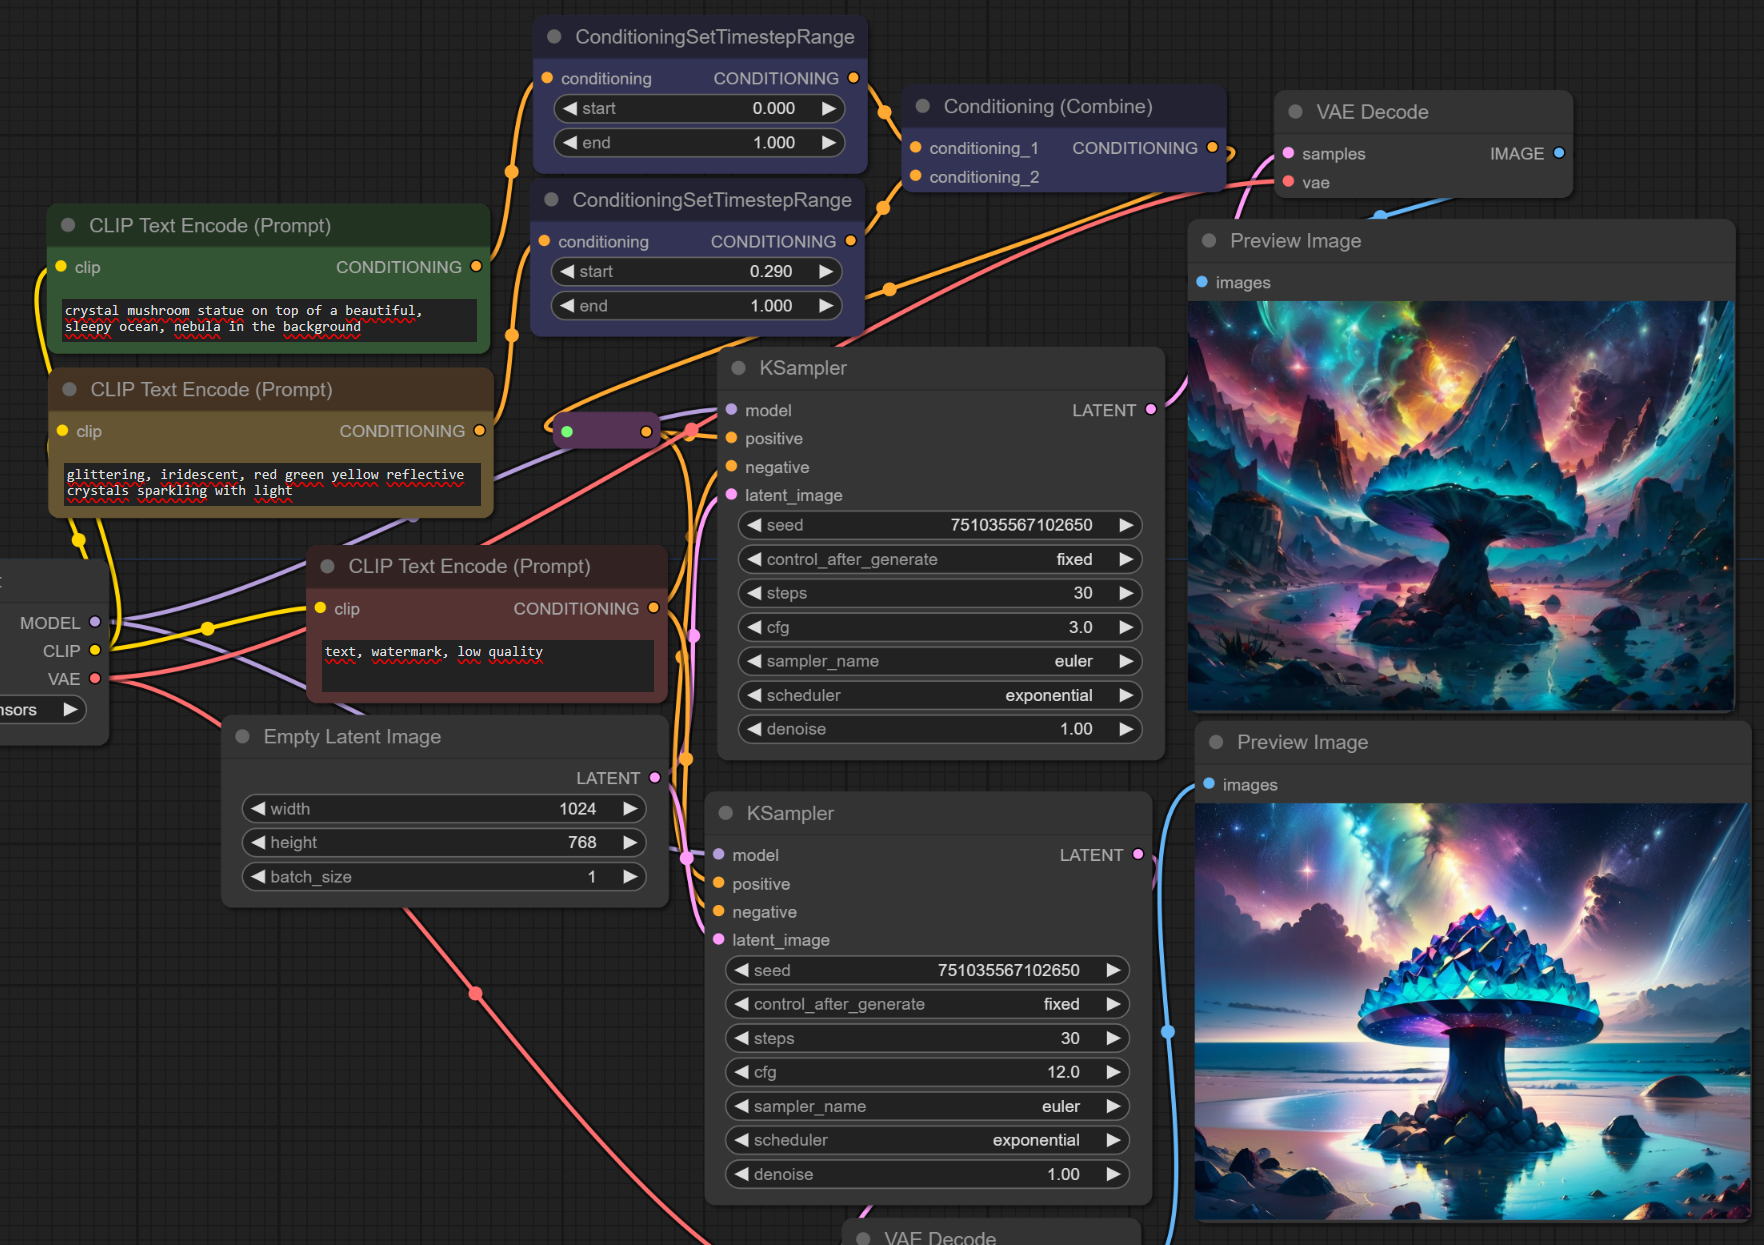Click the LATENT output port of top KSampler

tap(1151, 410)
